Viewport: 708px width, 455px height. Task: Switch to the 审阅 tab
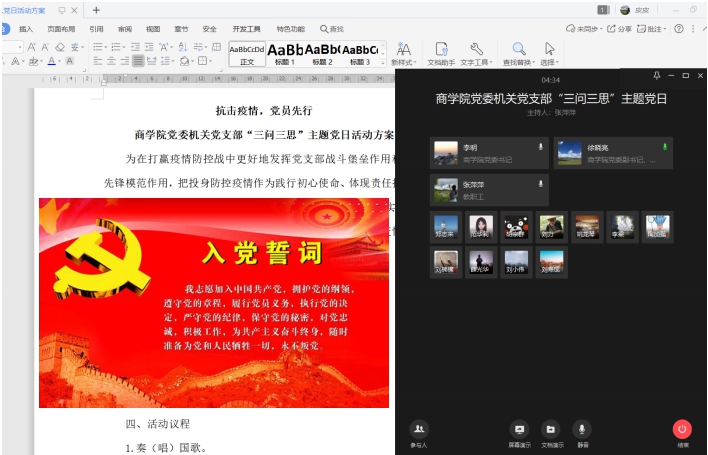tap(125, 29)
